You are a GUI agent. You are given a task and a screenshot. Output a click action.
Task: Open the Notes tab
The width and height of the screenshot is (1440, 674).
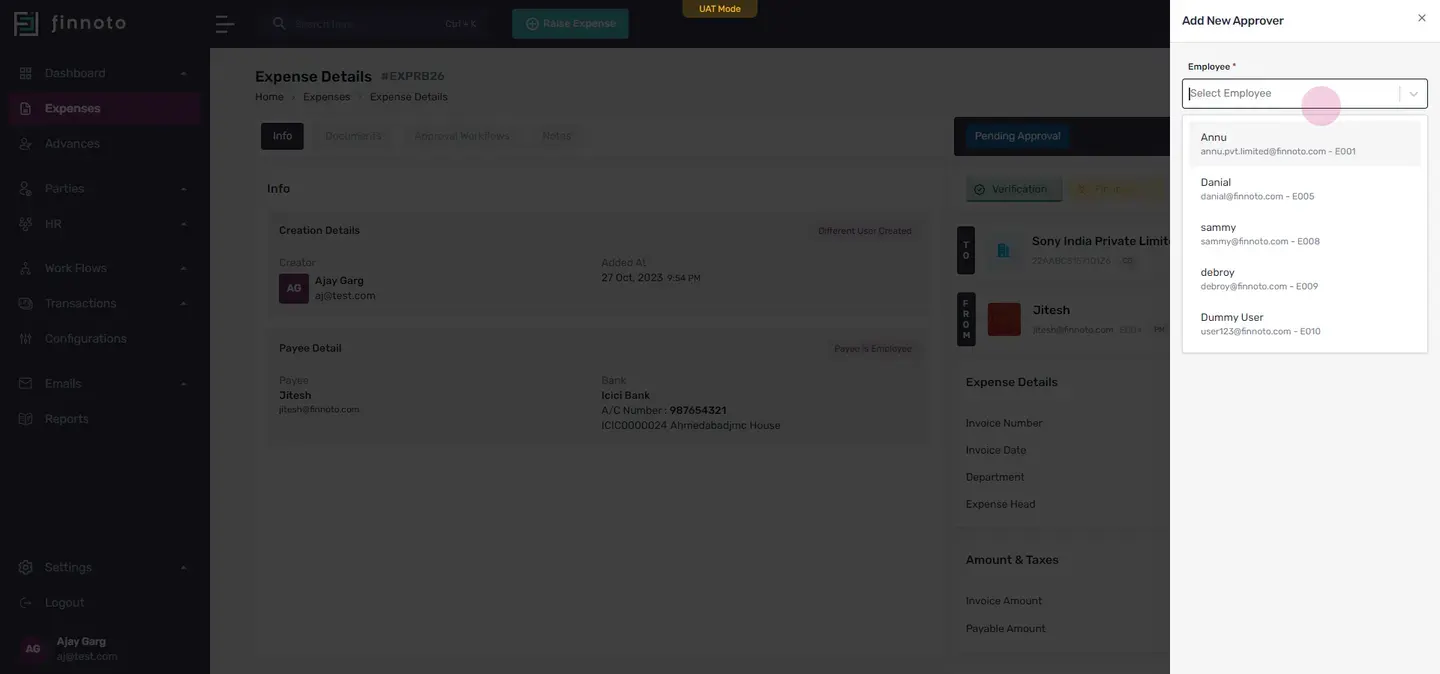click(557, 136)
